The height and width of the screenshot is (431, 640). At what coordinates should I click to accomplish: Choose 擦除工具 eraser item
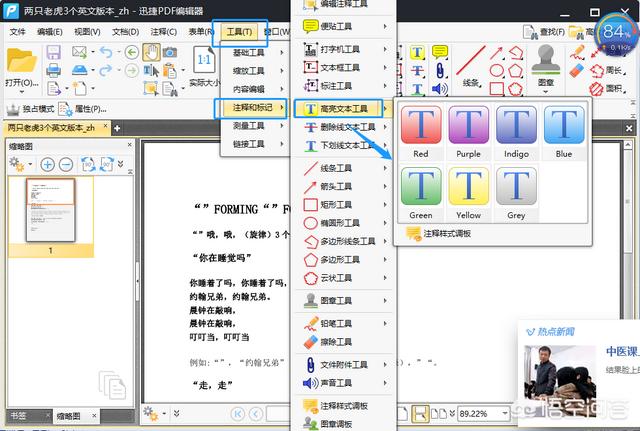coord(344,342)
